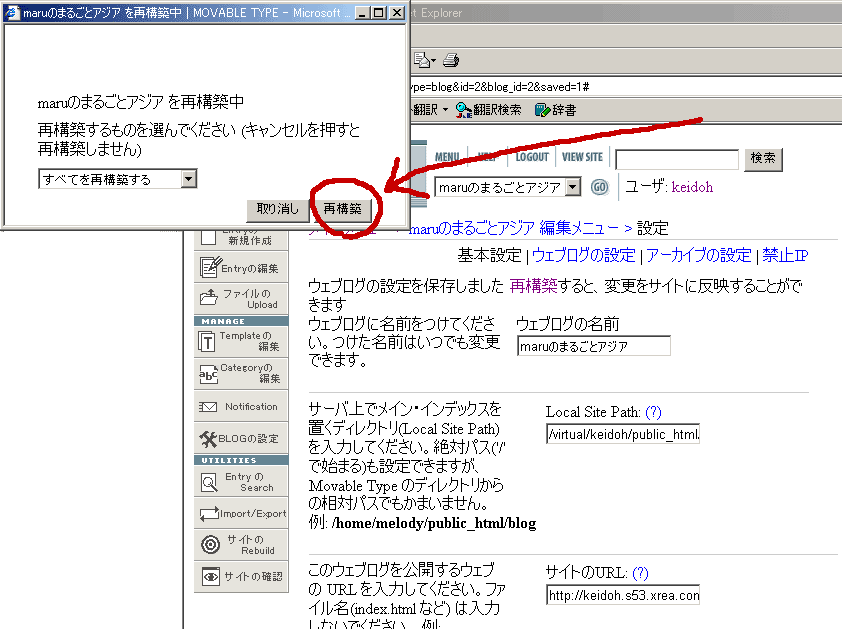Click the 辞書 dictionary toolbar button
The width and height of the screenshot is (842, 629).
(x=556, y=110)
